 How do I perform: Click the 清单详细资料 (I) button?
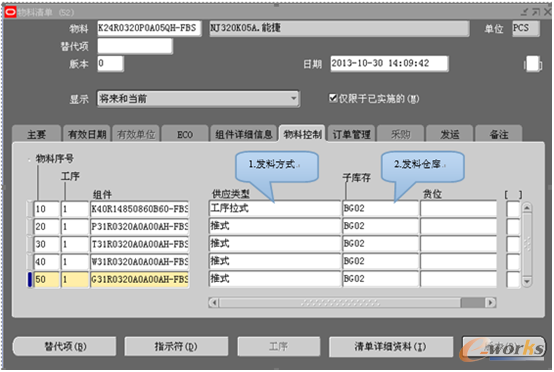391,347
